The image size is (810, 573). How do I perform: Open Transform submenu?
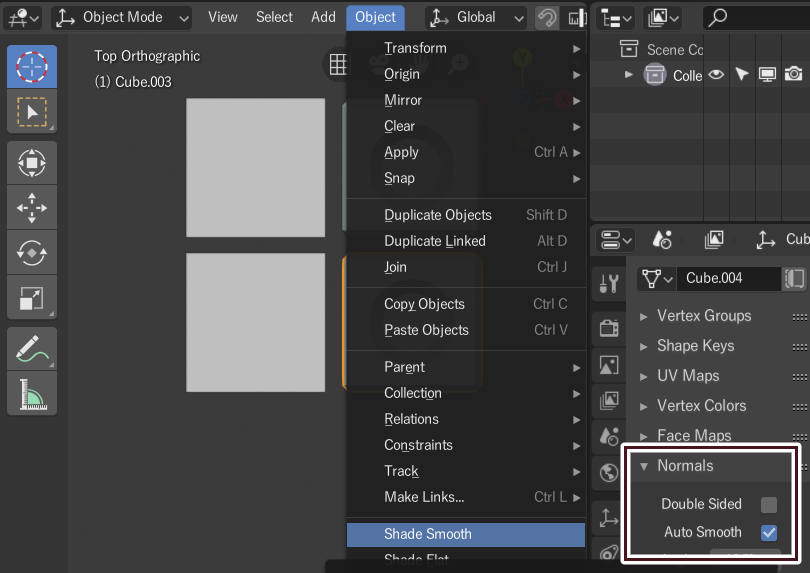465,48
